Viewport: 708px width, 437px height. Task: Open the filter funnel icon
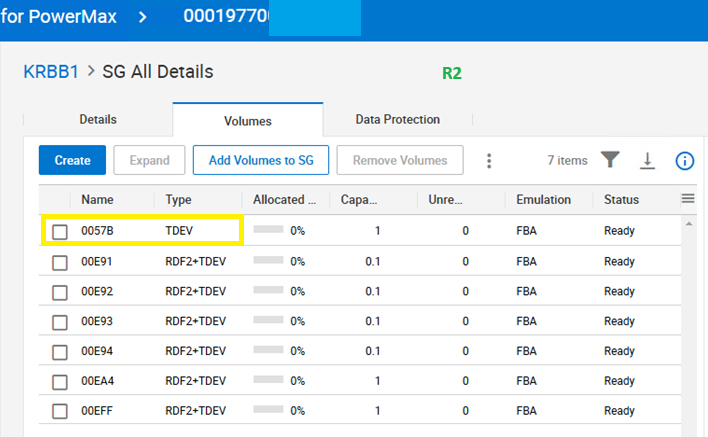pos(611,160)
